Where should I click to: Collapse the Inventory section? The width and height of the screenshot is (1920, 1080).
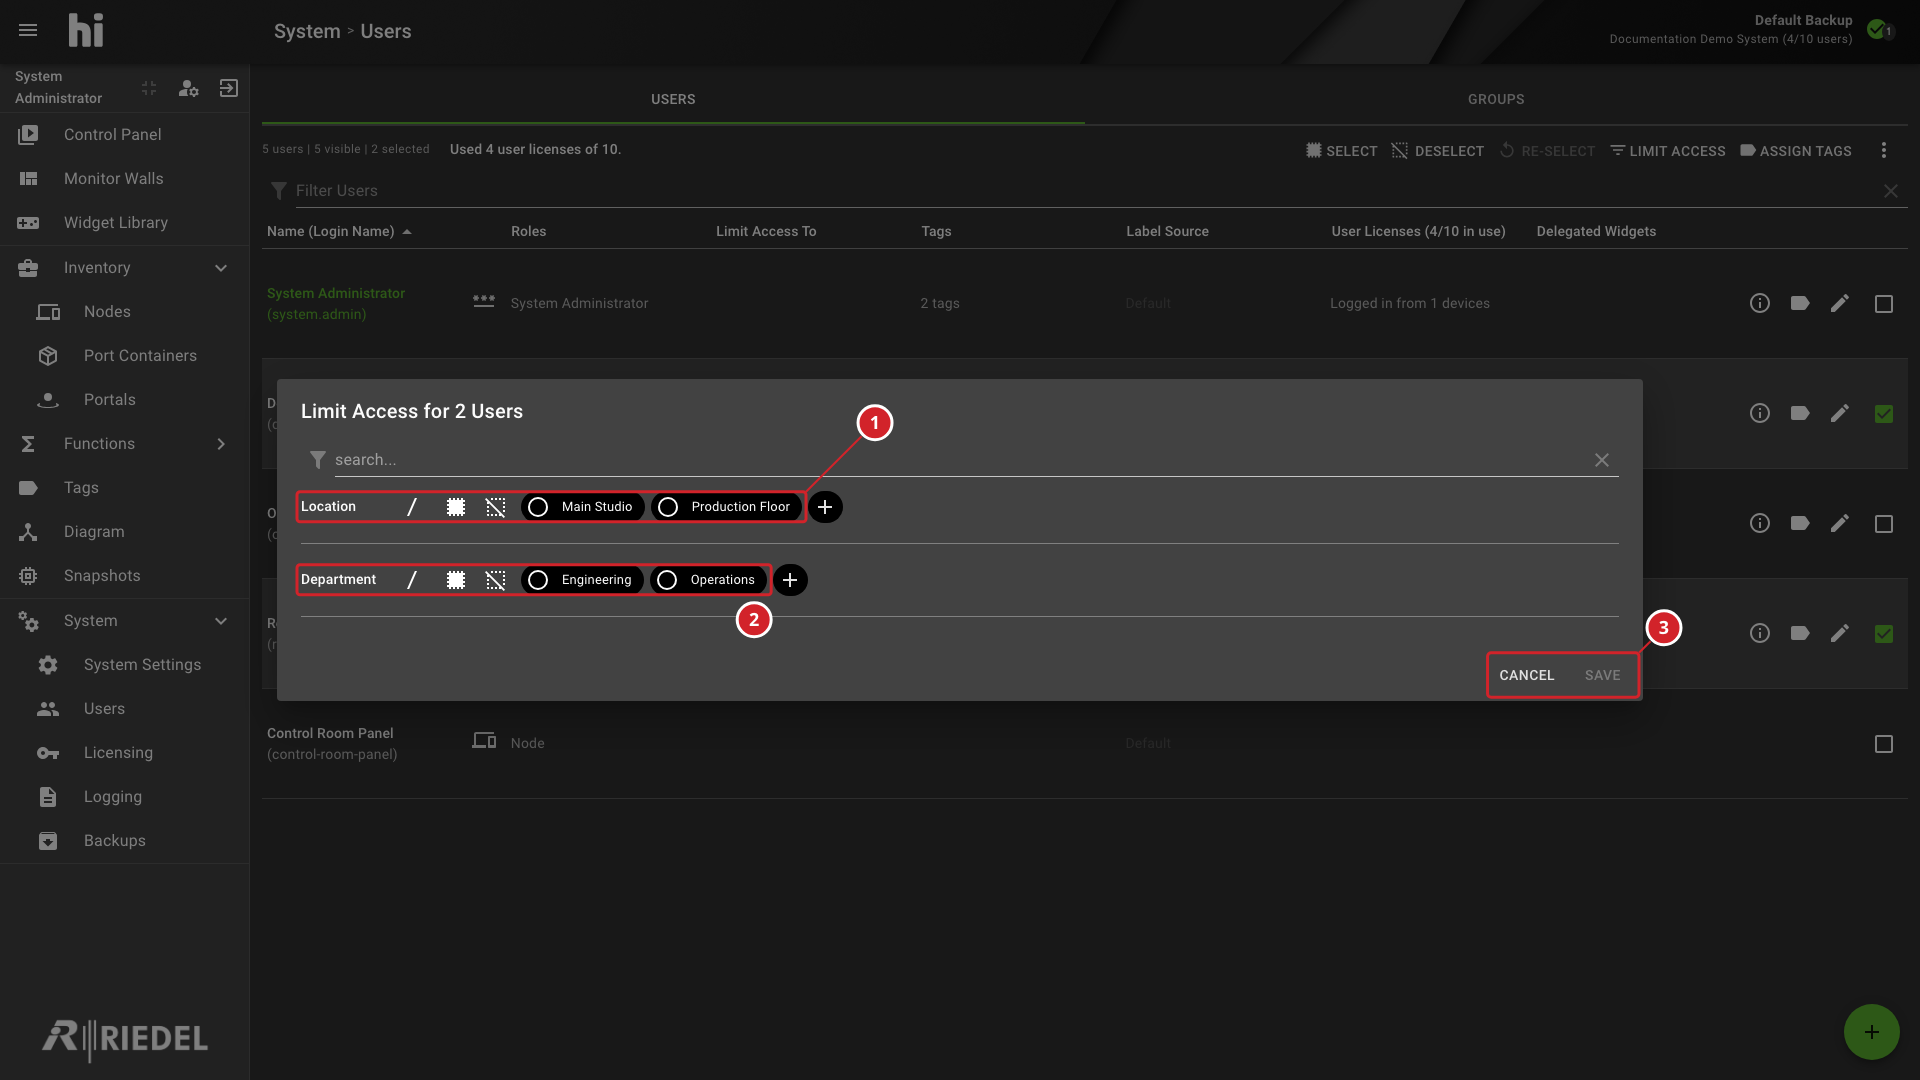click(221, 268)
